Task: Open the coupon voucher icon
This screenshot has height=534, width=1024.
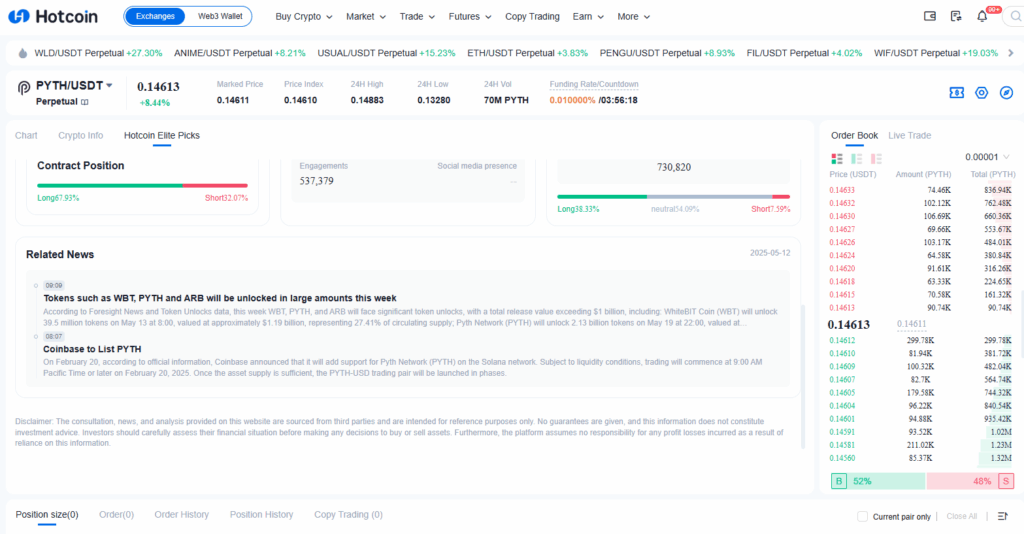Action: (957, 93)
